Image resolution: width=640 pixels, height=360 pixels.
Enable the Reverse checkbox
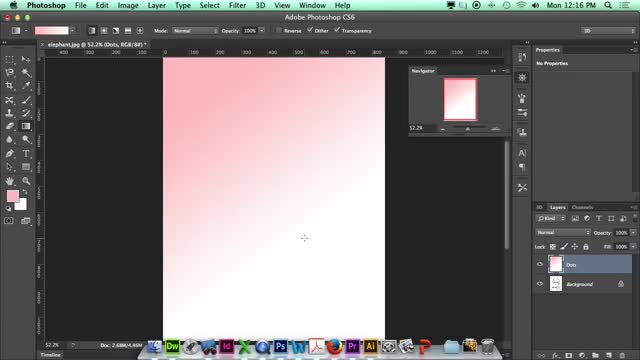[279, 30]
